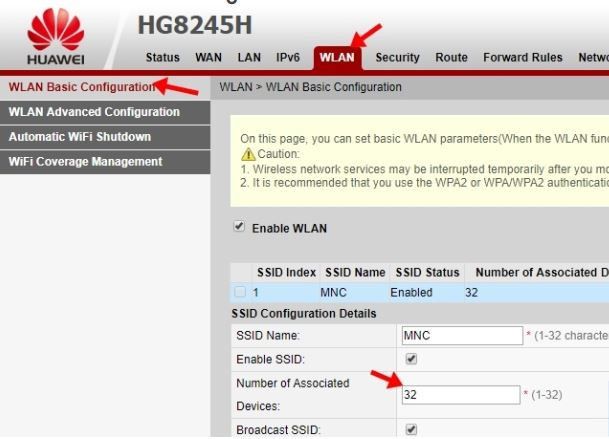Click the Huawei logo

[56, 36]
